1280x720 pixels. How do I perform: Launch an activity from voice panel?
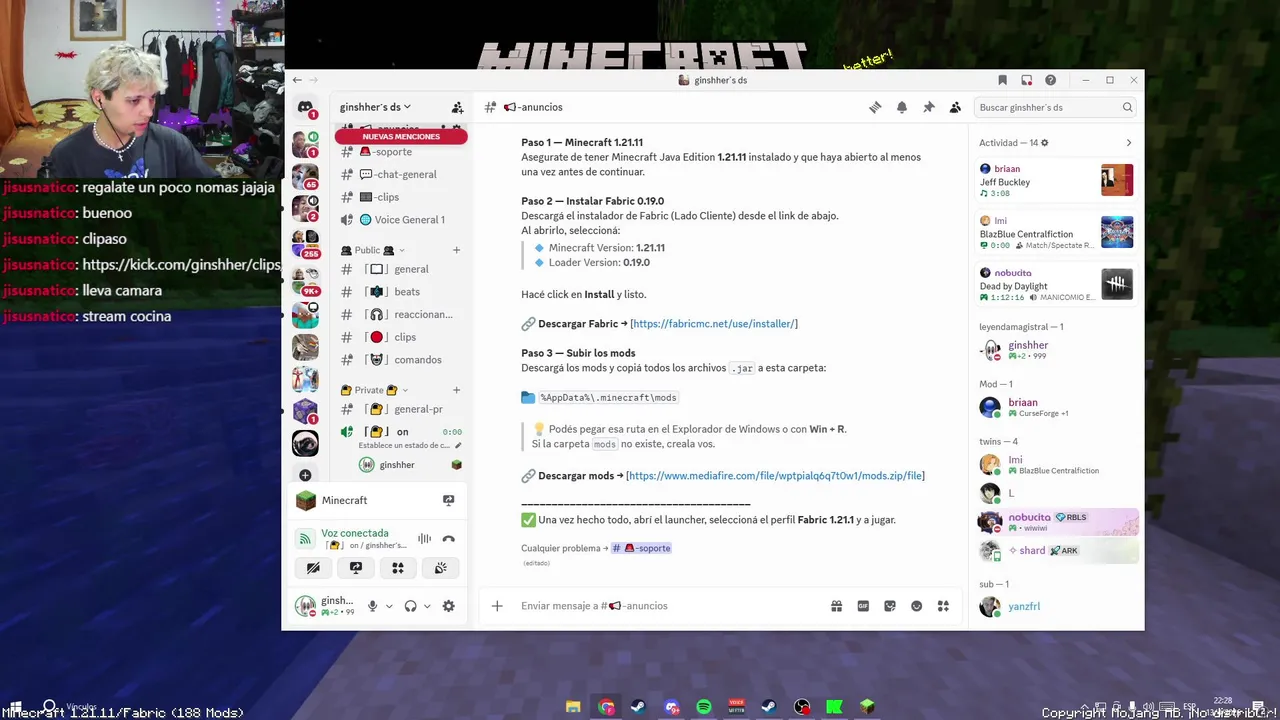click(x=398, y=568)
